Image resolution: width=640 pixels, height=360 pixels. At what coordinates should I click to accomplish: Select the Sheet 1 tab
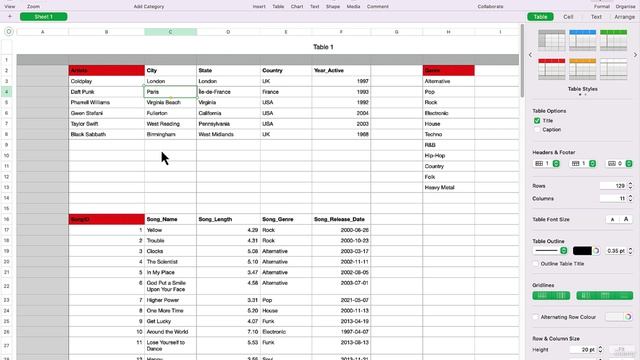(x=44, y=17)
